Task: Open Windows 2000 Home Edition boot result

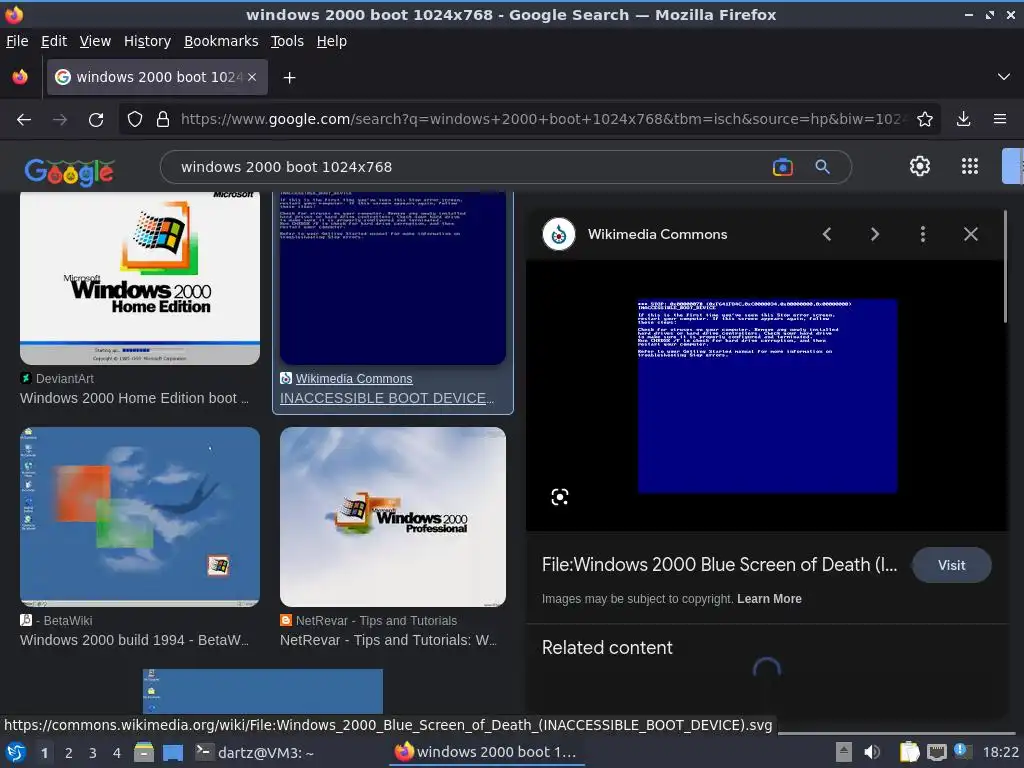Action: tap(134, 398)
